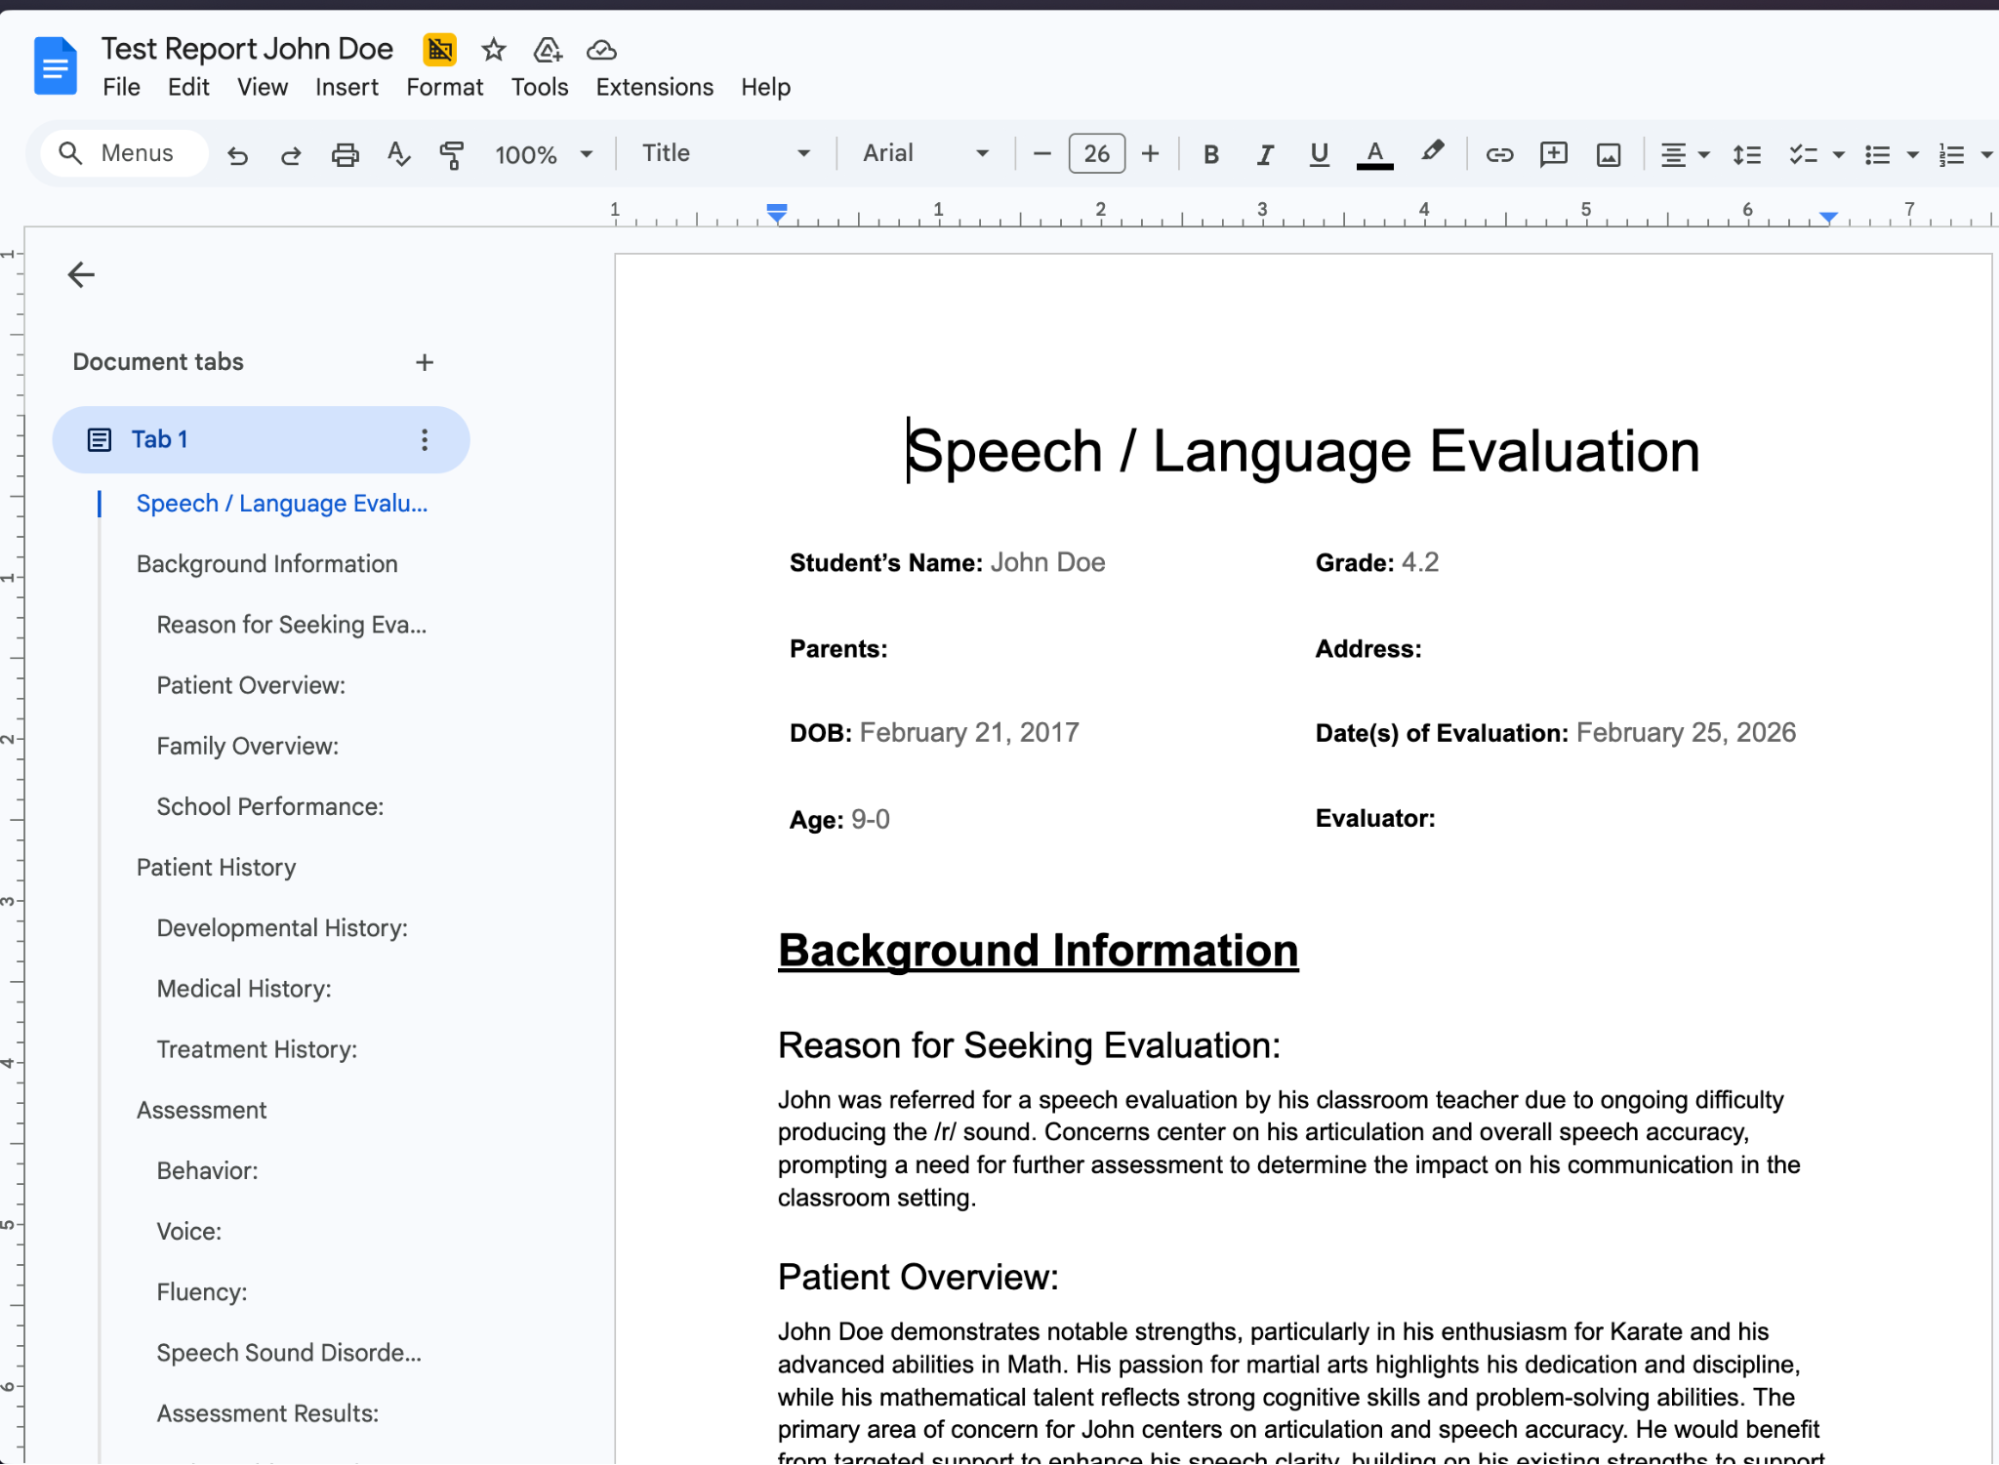Add a new document tab with the plus button
The image size is (1999, 1465).
pos(424,362)
